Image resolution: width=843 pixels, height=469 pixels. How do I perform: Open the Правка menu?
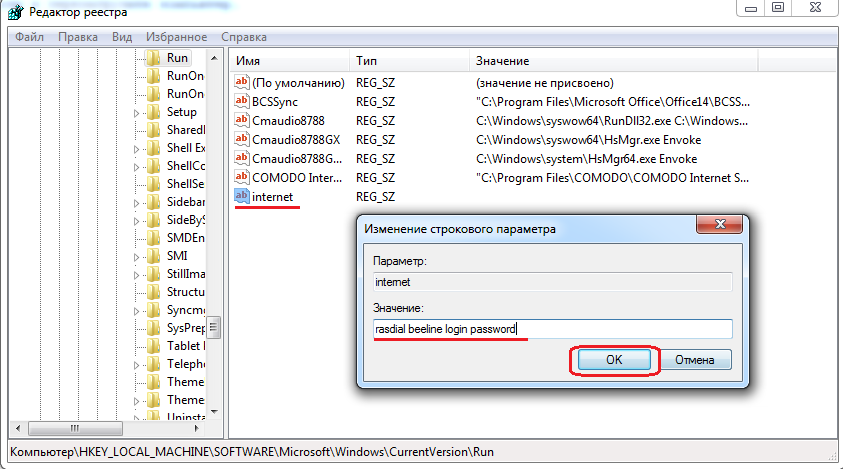78,37
